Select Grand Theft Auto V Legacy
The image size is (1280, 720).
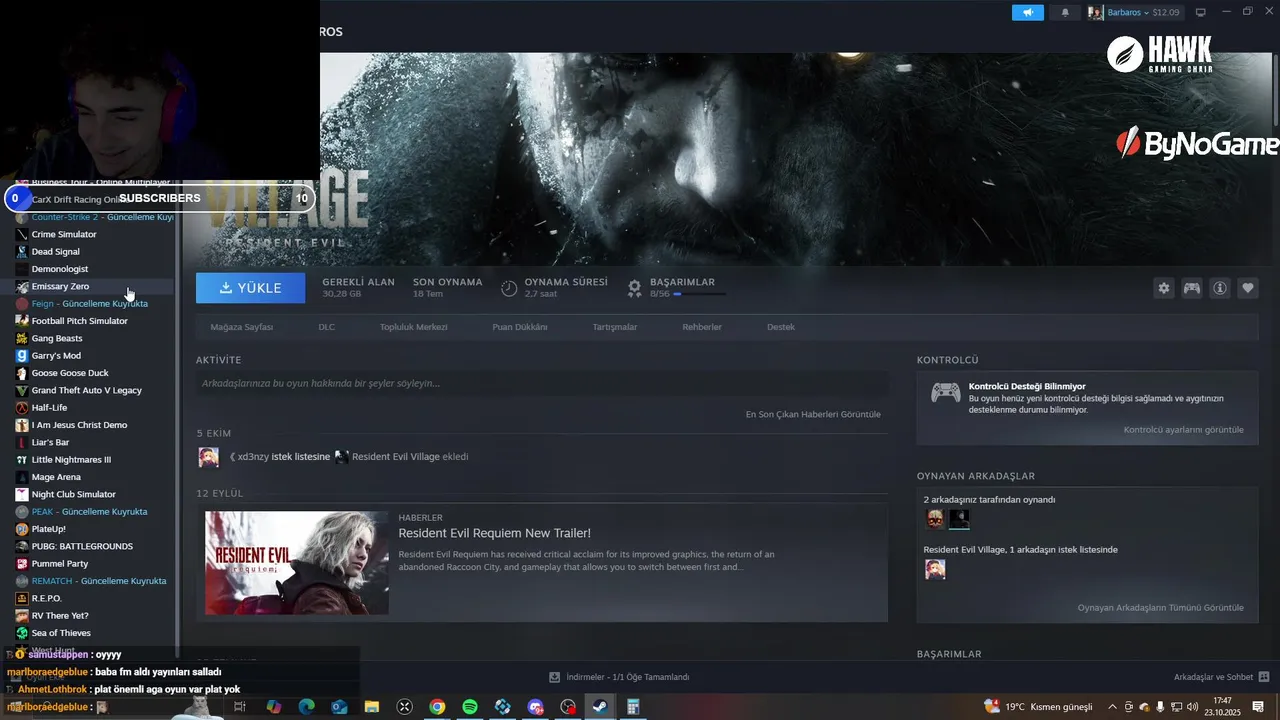[x=86, y=390]
